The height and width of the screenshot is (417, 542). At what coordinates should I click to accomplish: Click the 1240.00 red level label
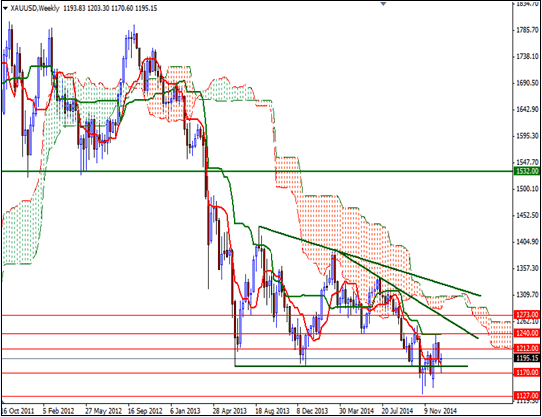click(527, 333)
